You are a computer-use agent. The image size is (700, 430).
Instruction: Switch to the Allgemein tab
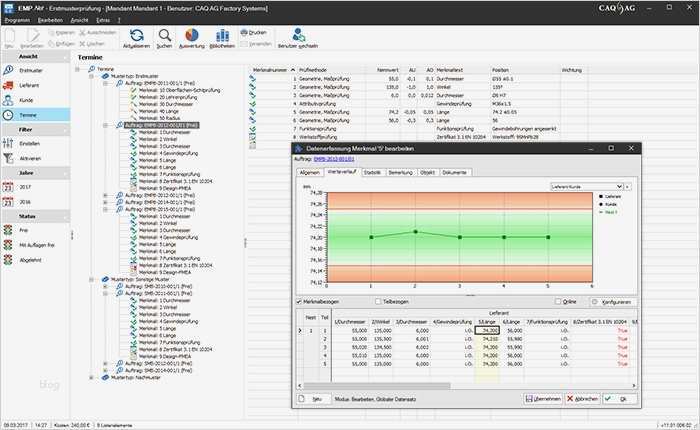[x=309, y=172]
